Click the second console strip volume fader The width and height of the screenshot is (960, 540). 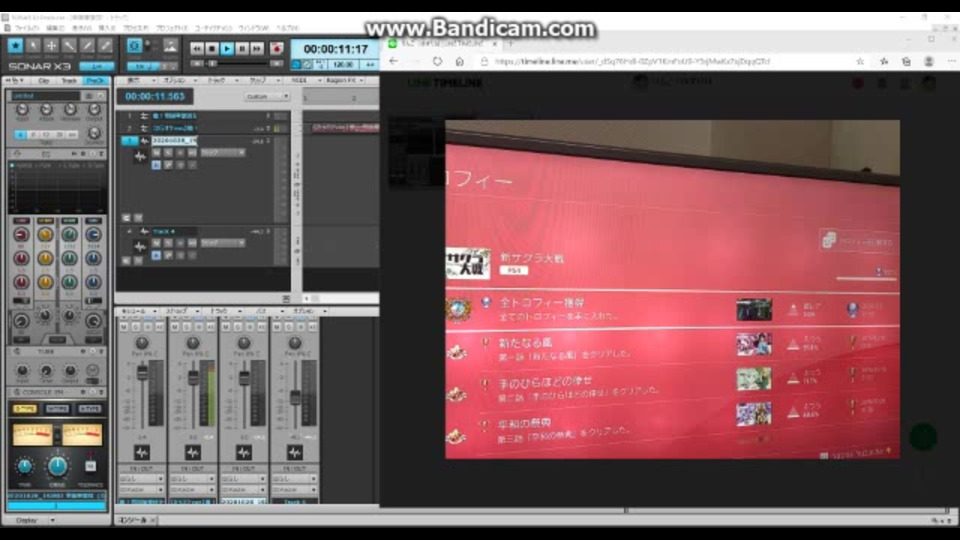click(193, 377)
